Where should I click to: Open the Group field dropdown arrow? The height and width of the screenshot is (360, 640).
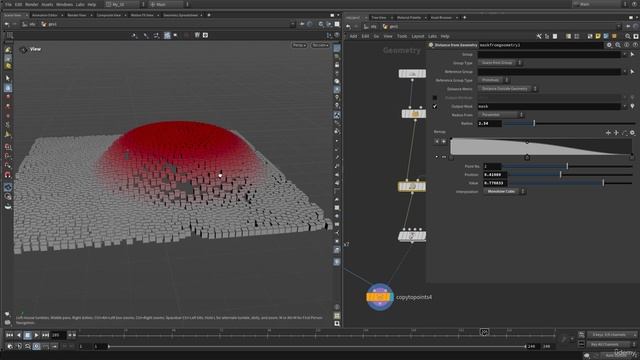pyautogui.click(x=624, y=54)
